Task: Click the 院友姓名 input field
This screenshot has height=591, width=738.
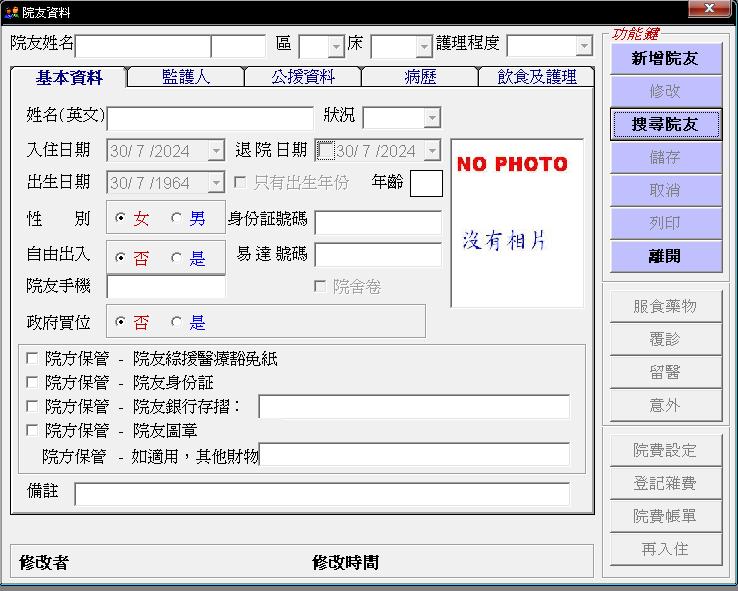Action: (x=143, y=46)
